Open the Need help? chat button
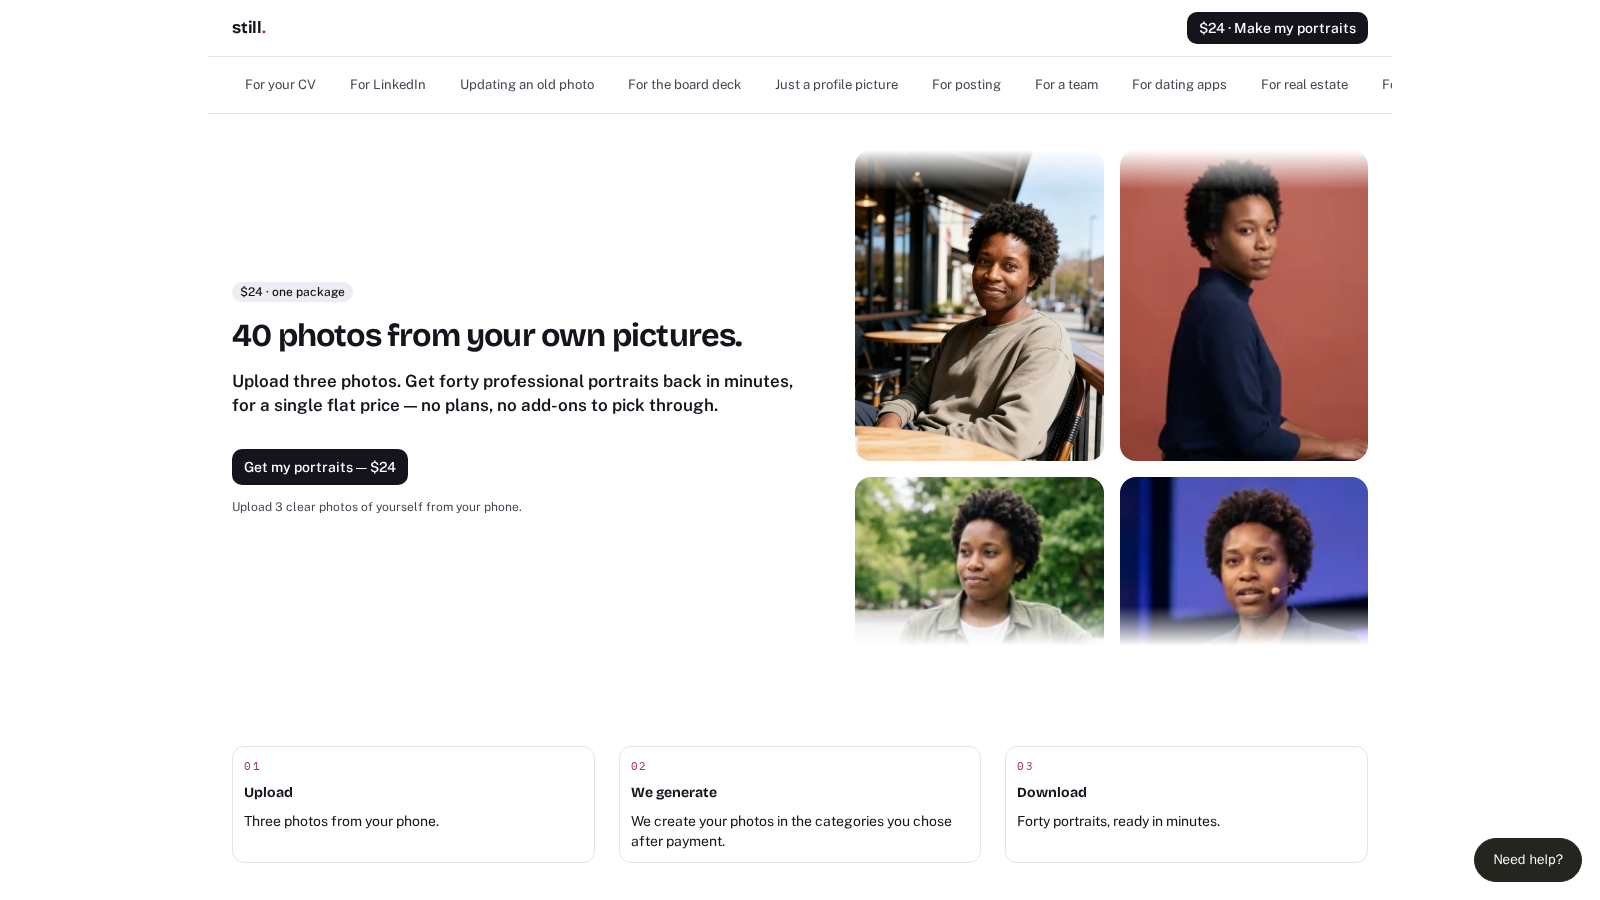1600x900 pixels. tap(1527, 860)
